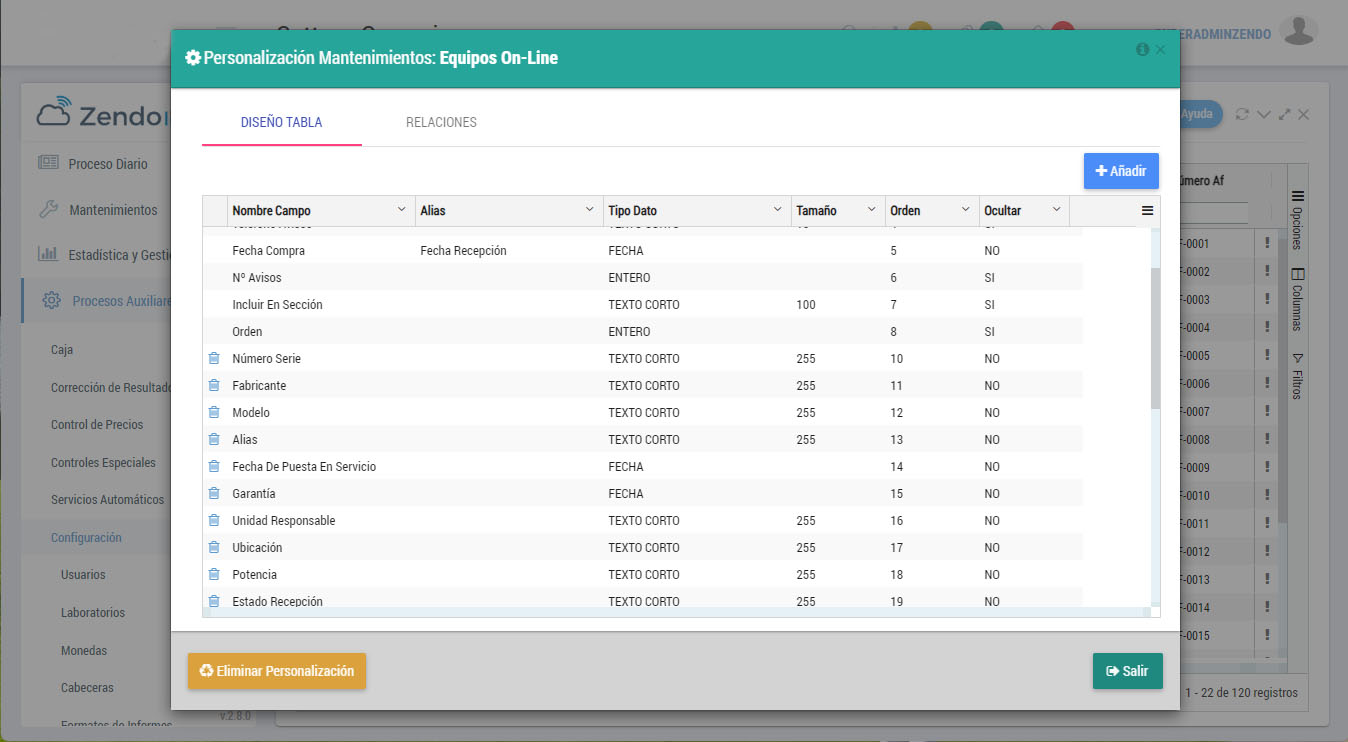Click the Zendo cloud logo
Screen dimensions: 1348x742
[54, 112]
